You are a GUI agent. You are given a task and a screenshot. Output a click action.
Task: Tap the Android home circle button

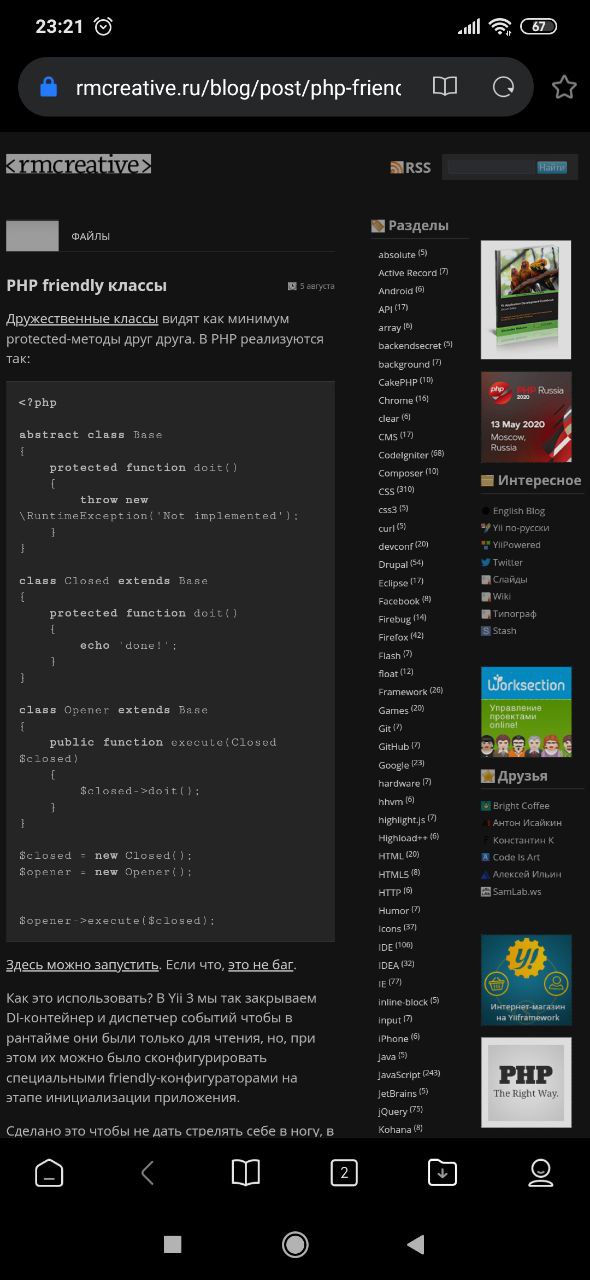pos(295,1244)
